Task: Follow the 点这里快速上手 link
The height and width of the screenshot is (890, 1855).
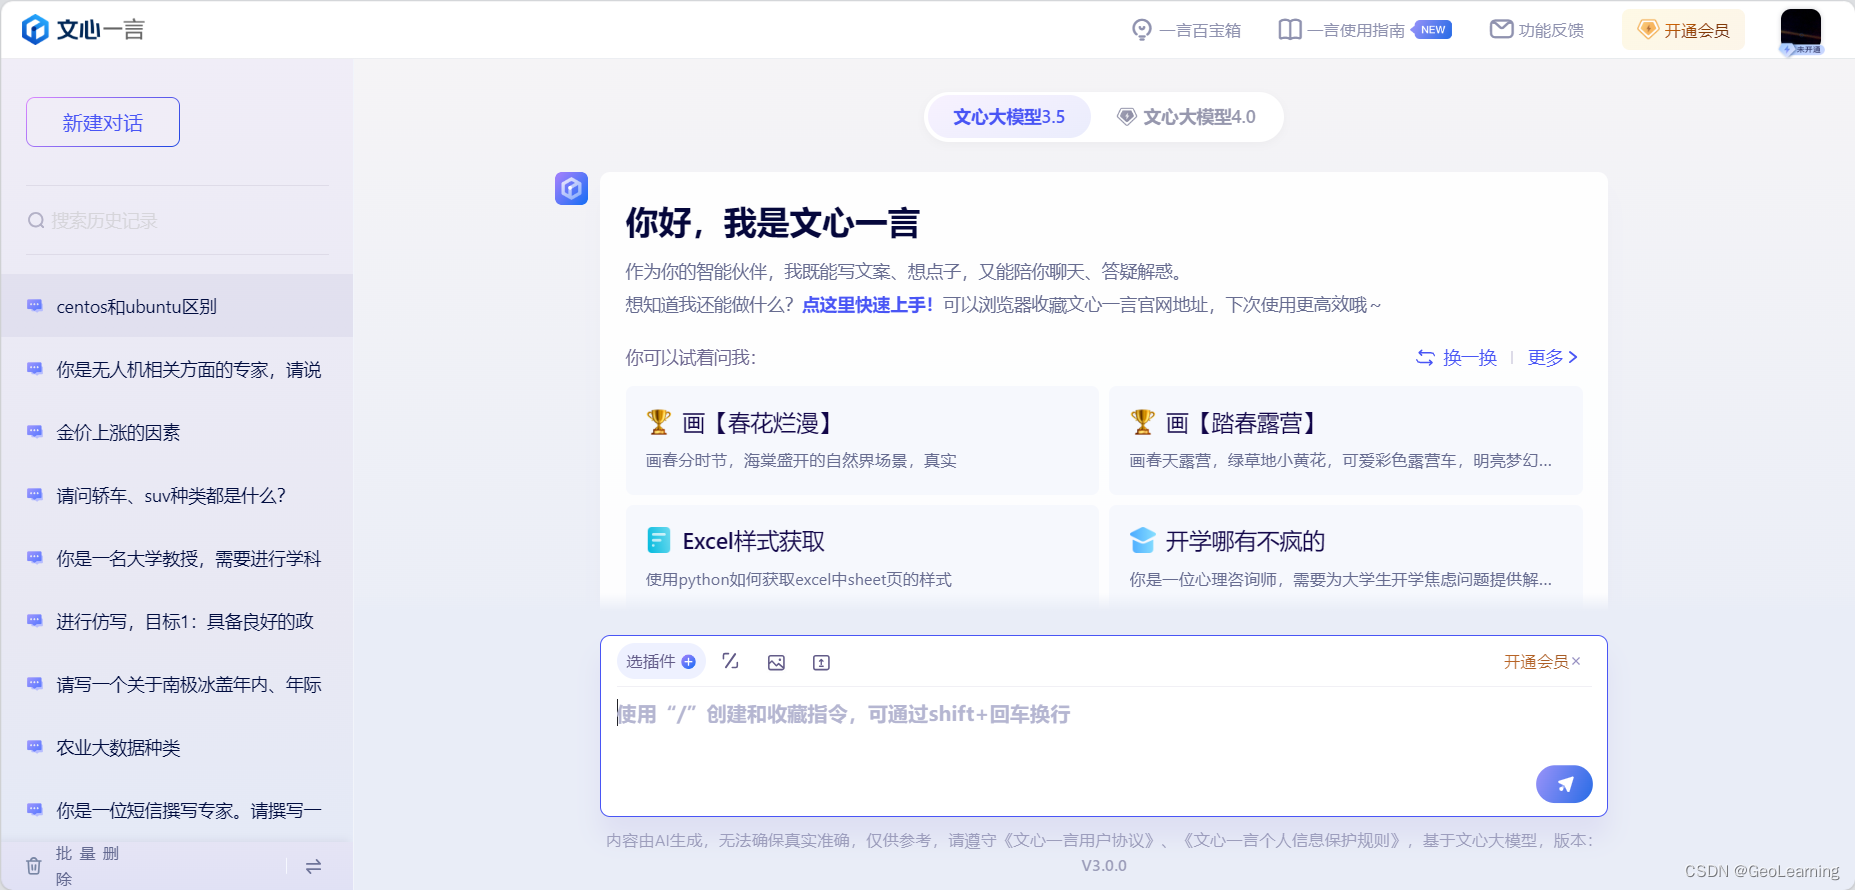Action: (x=867, y=305)
